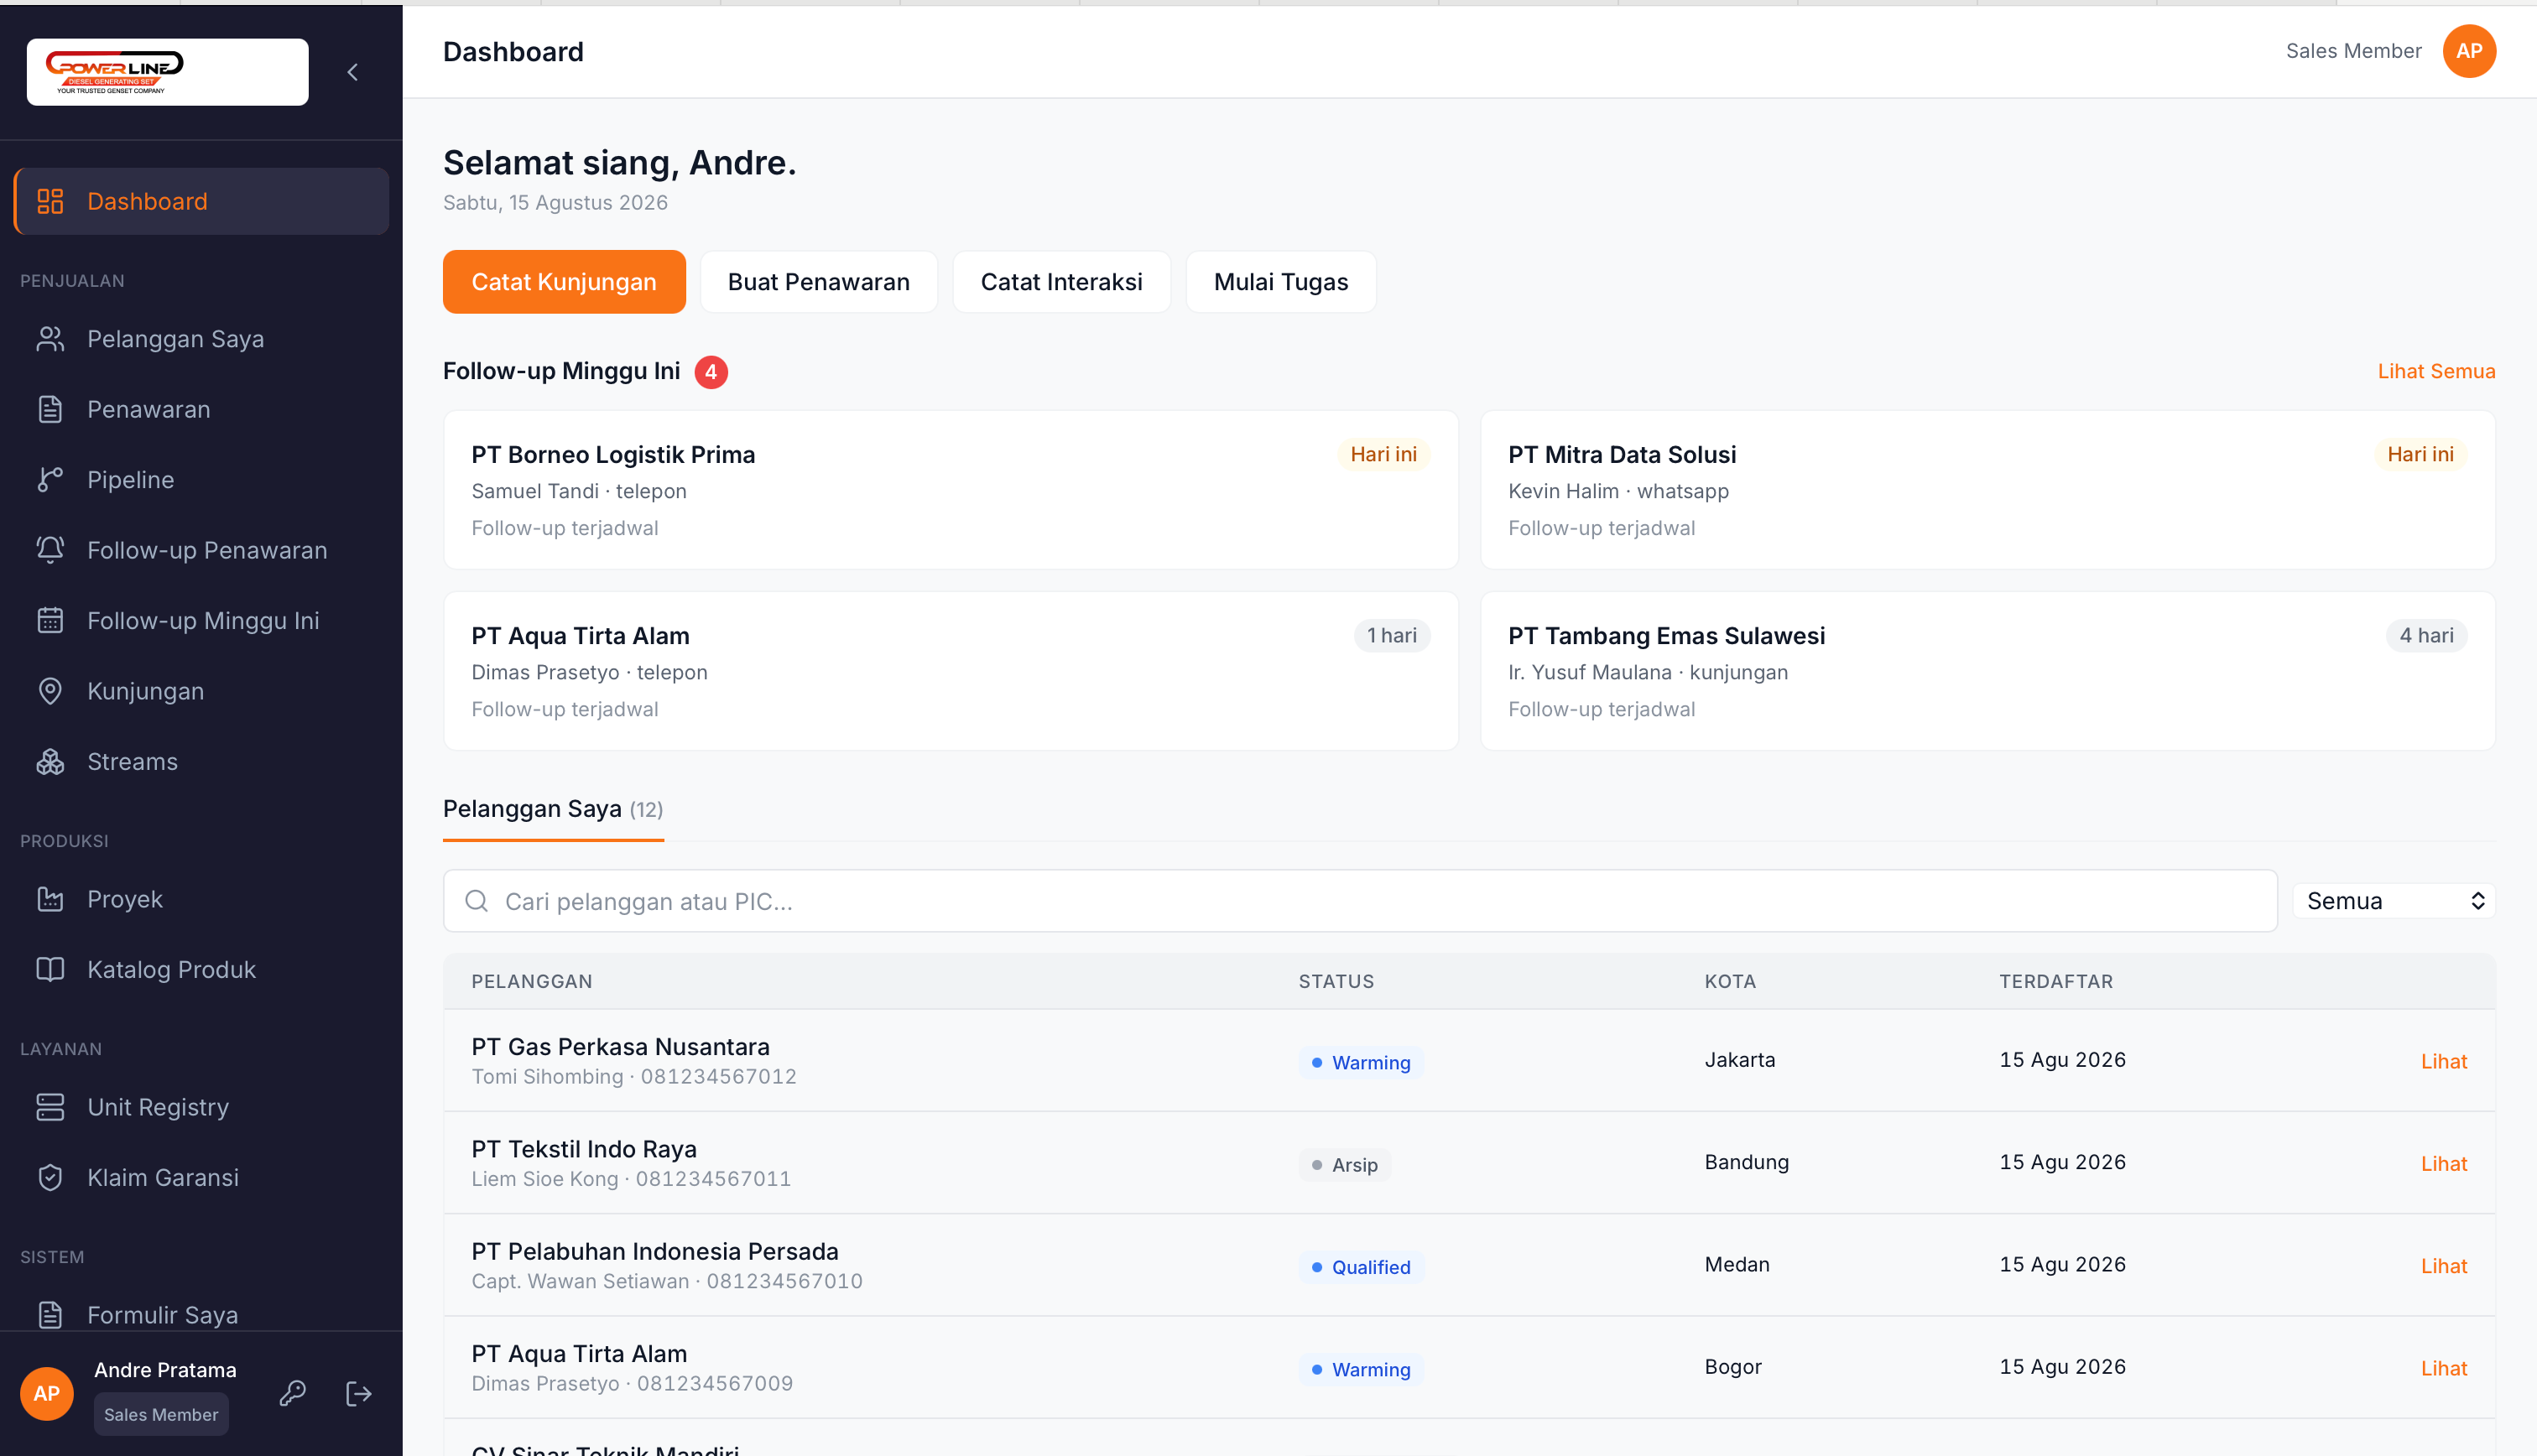
Task: Click the Medan city cell
Action: pyautogui.click(x=1737, y=1264)
